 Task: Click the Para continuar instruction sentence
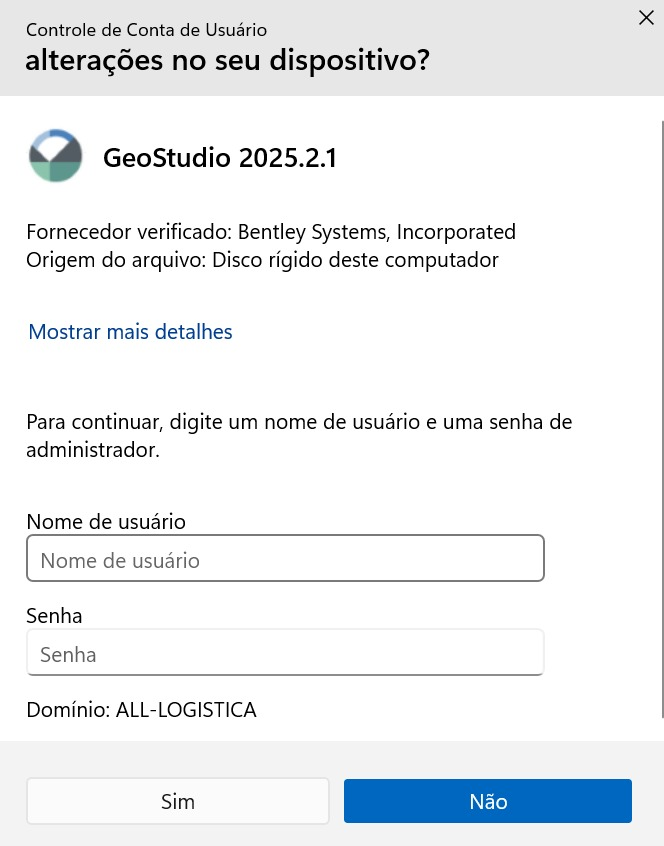(299, 435)
